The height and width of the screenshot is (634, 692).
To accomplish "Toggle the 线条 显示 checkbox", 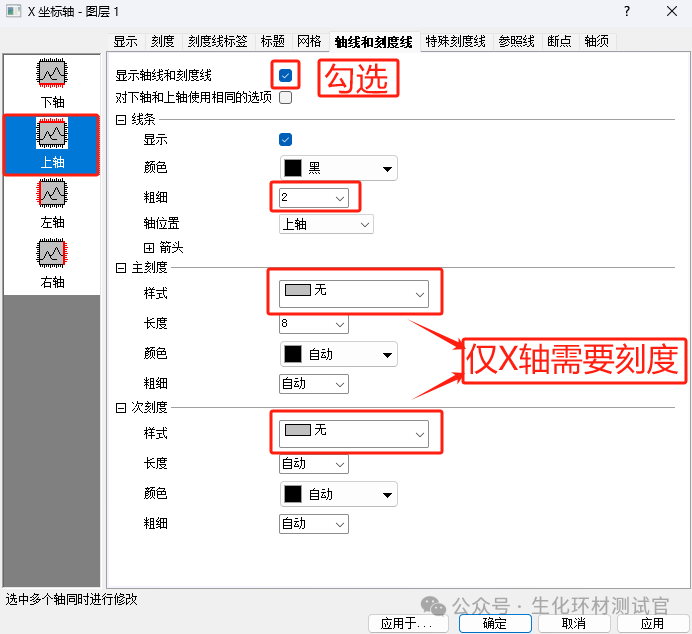I will 286,140.
